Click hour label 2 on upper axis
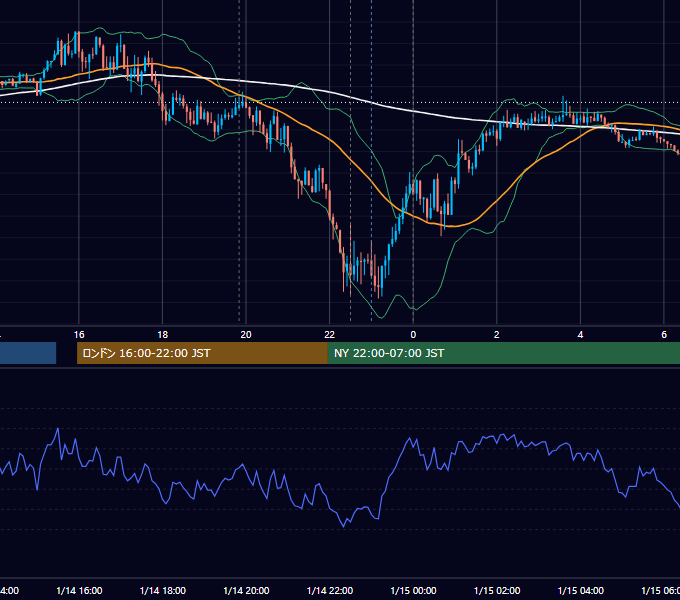Image resolution: width=680 pixels, height=600 pixels. tap(497, 334)
